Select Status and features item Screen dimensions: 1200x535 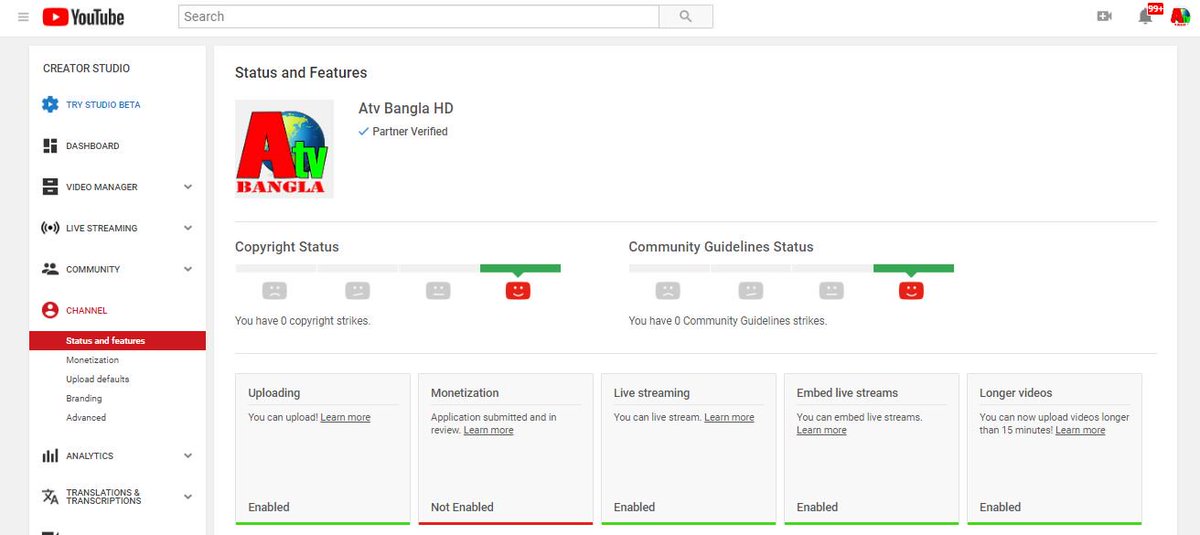(x=118, y=341)
